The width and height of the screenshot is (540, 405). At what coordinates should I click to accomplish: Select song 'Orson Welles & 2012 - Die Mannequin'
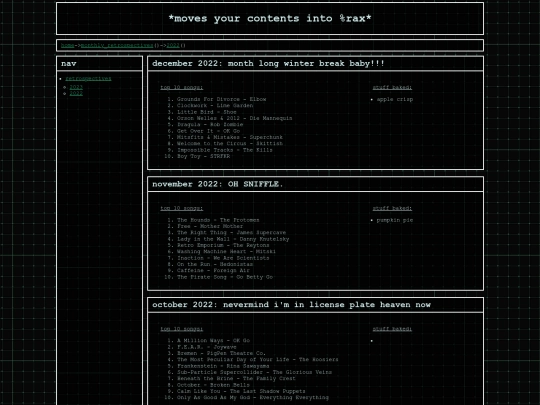235,118
